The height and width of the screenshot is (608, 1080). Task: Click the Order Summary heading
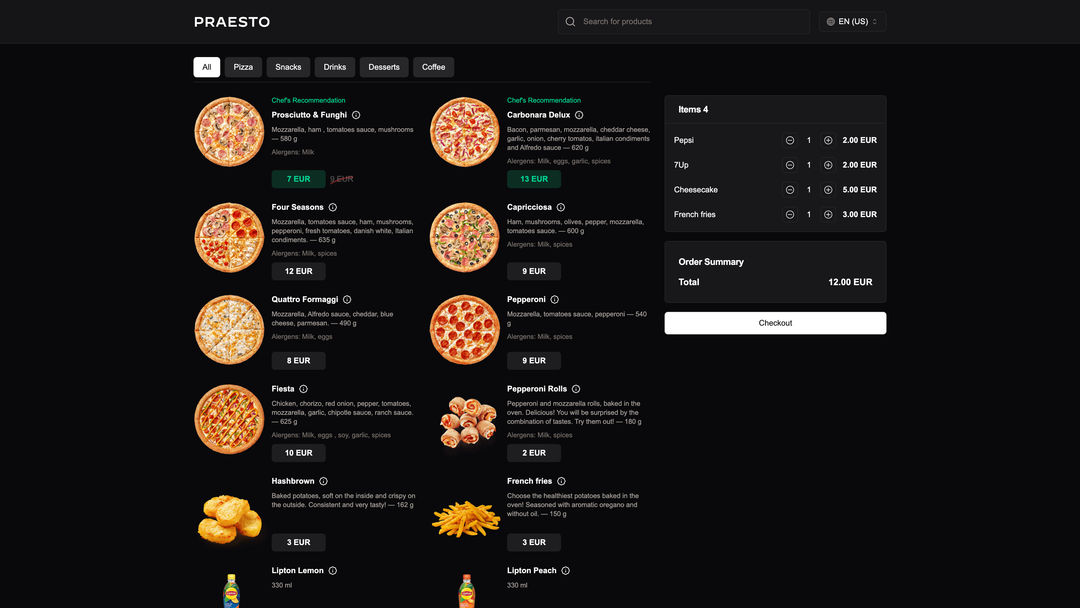(x=711, y=262)
